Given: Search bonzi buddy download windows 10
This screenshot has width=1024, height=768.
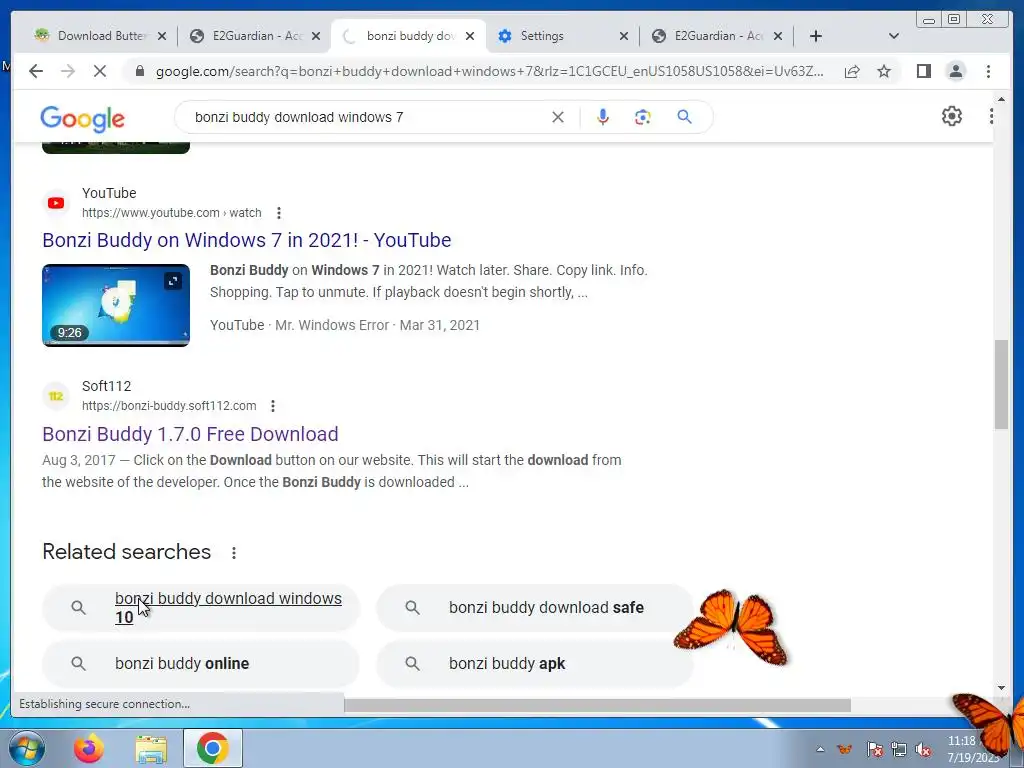Looking at the screenshot, I should click(x=201, y=608).
